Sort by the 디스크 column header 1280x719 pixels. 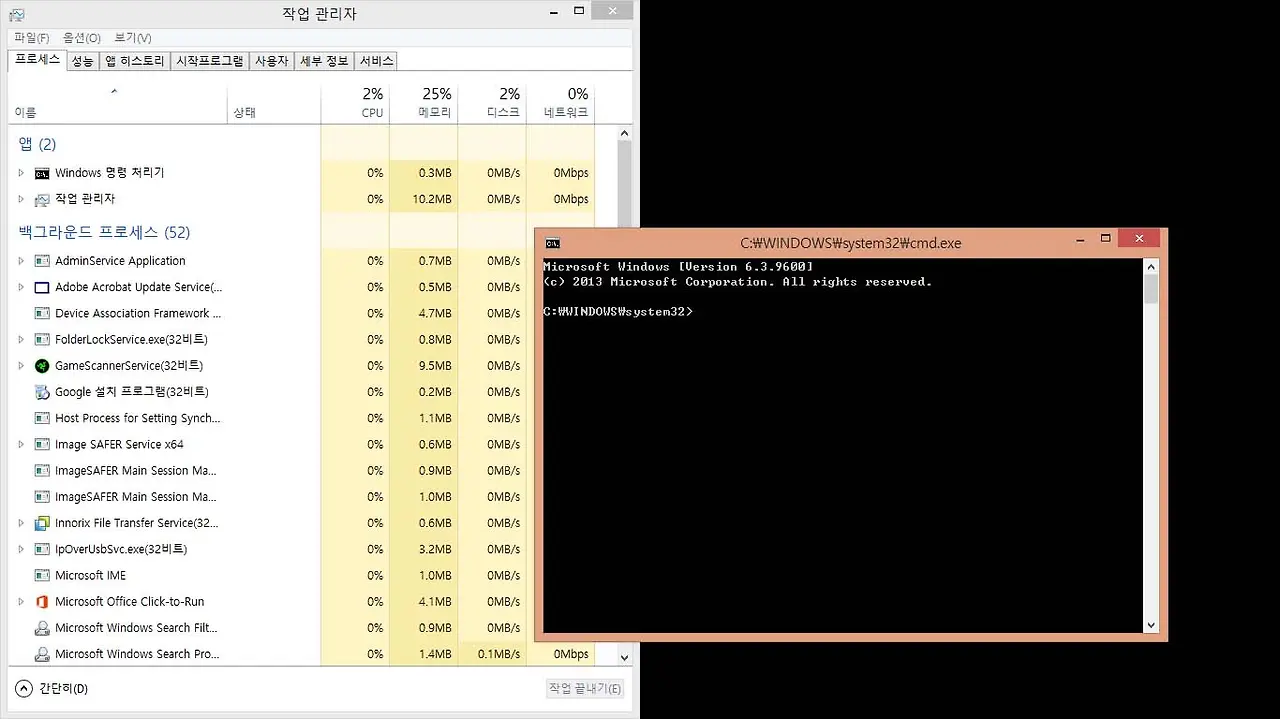(492, 103)
